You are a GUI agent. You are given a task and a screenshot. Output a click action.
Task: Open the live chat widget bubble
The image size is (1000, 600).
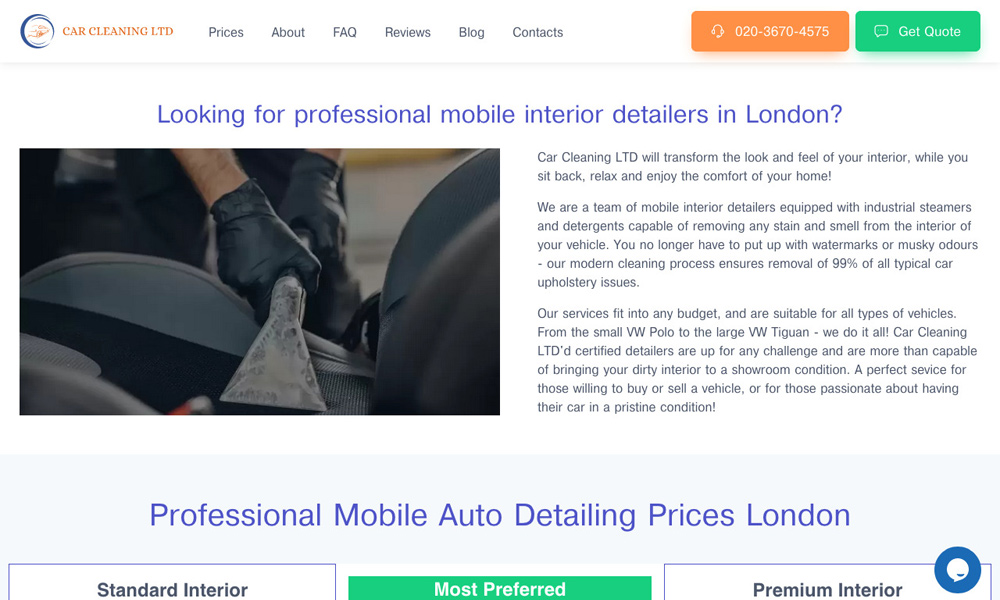957,569
